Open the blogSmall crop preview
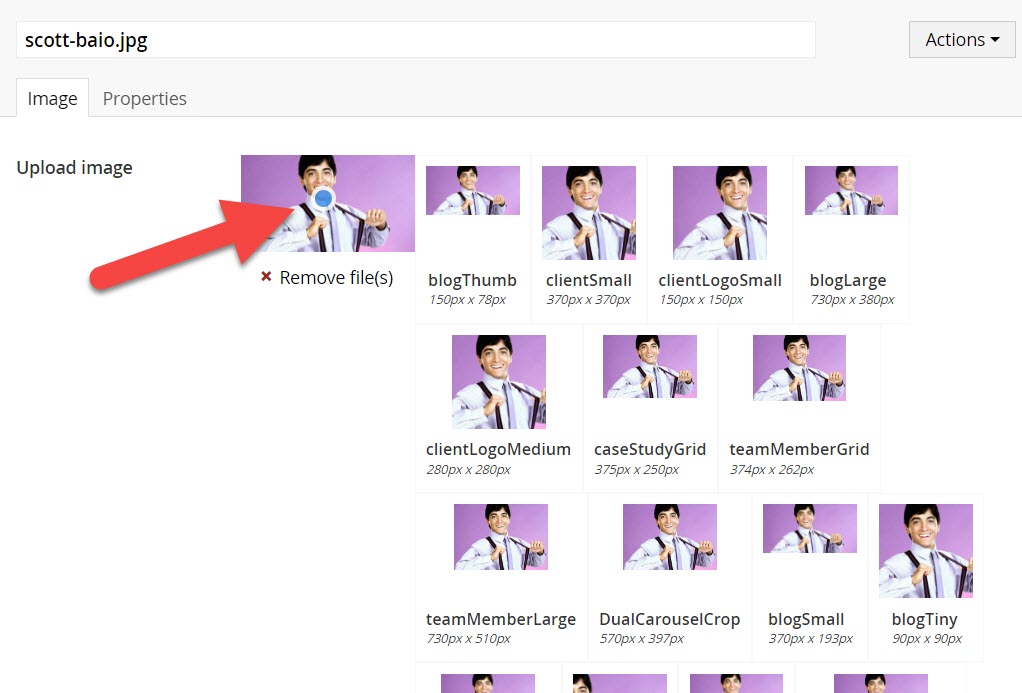1022x693 pixels. (x=809, y=529)
